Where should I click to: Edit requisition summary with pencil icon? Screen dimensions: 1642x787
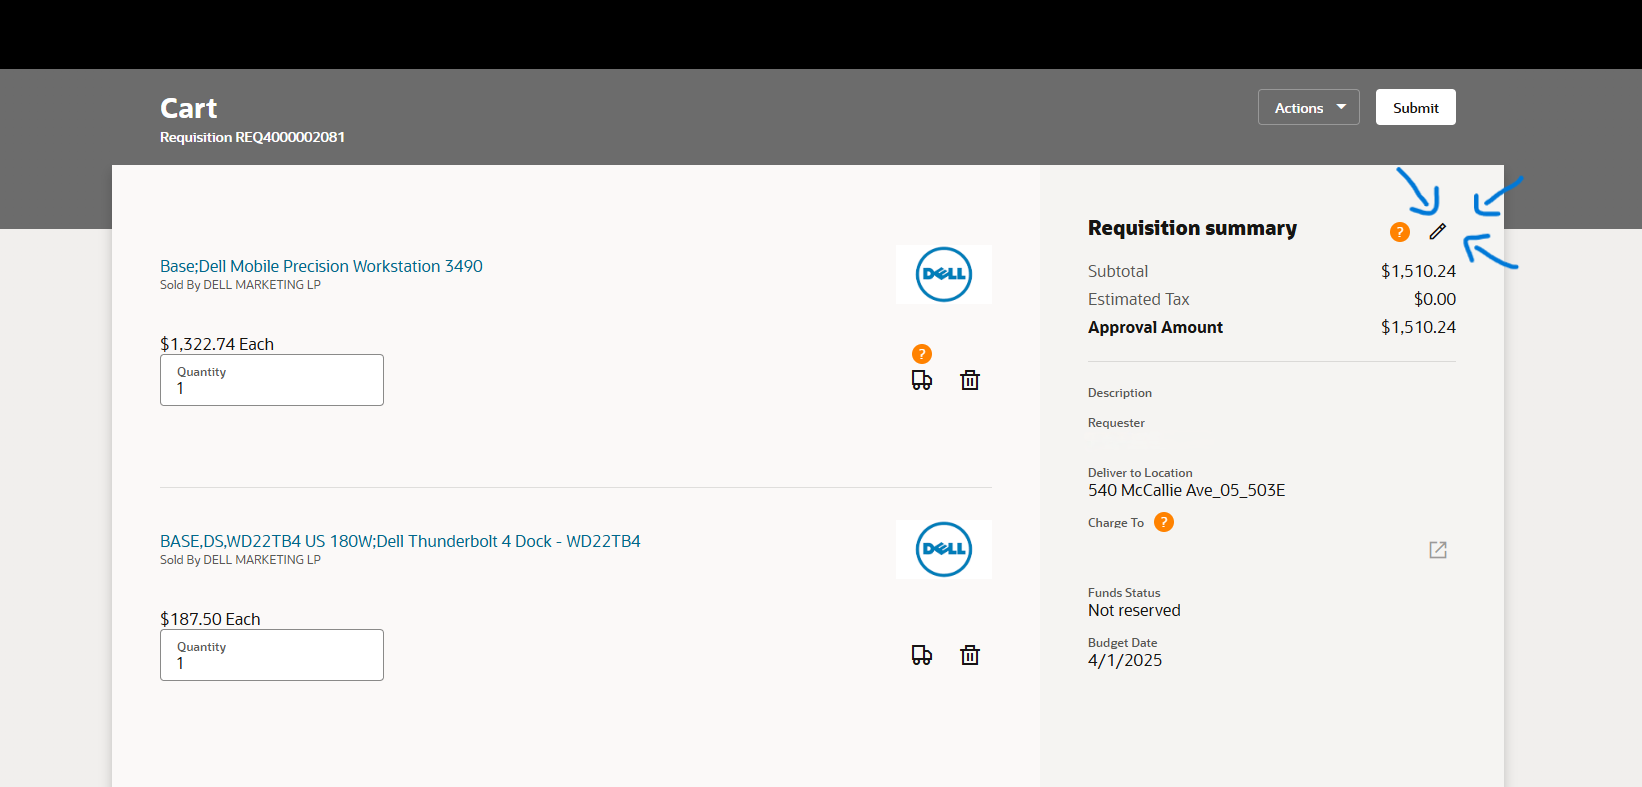point(1437,232)
